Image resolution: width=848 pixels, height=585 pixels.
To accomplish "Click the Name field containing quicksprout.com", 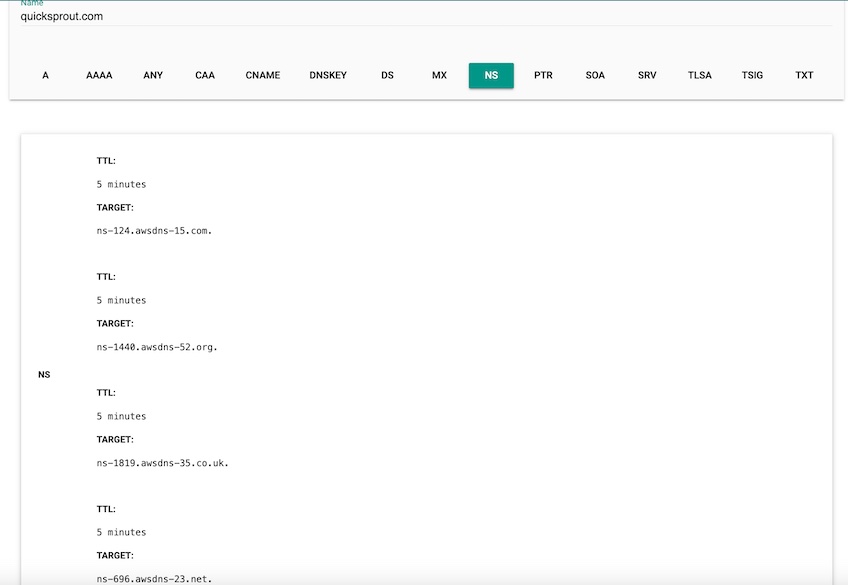I will tap(426, 16).
